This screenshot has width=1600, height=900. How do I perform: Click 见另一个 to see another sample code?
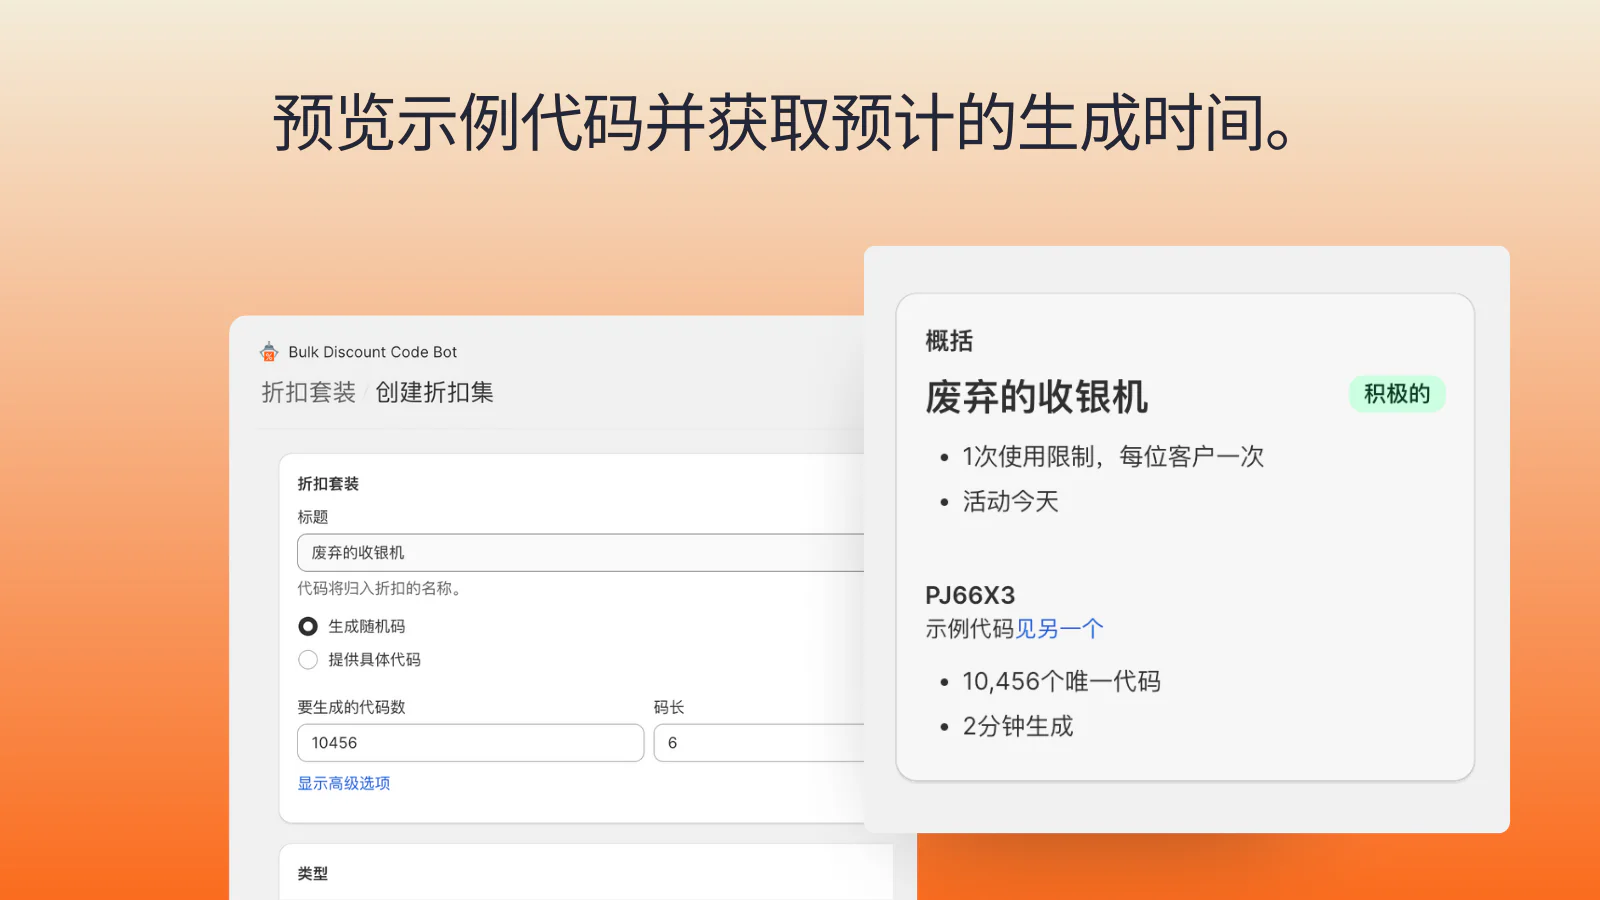(x=1060, y=629)
